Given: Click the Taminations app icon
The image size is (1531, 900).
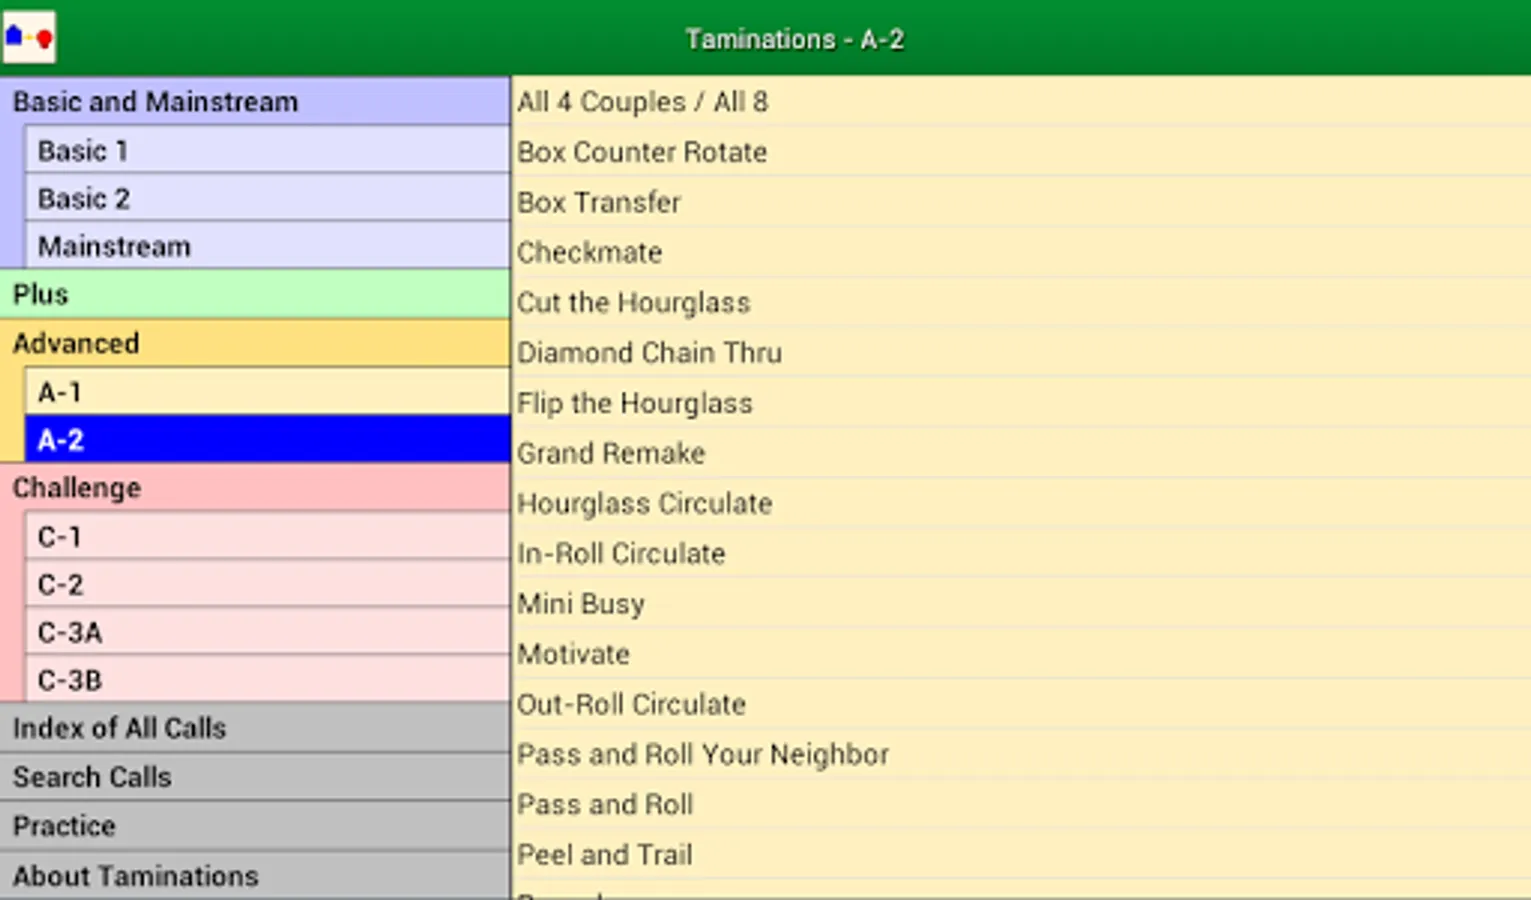Looking at the screenshot, I should coord(29,38).
